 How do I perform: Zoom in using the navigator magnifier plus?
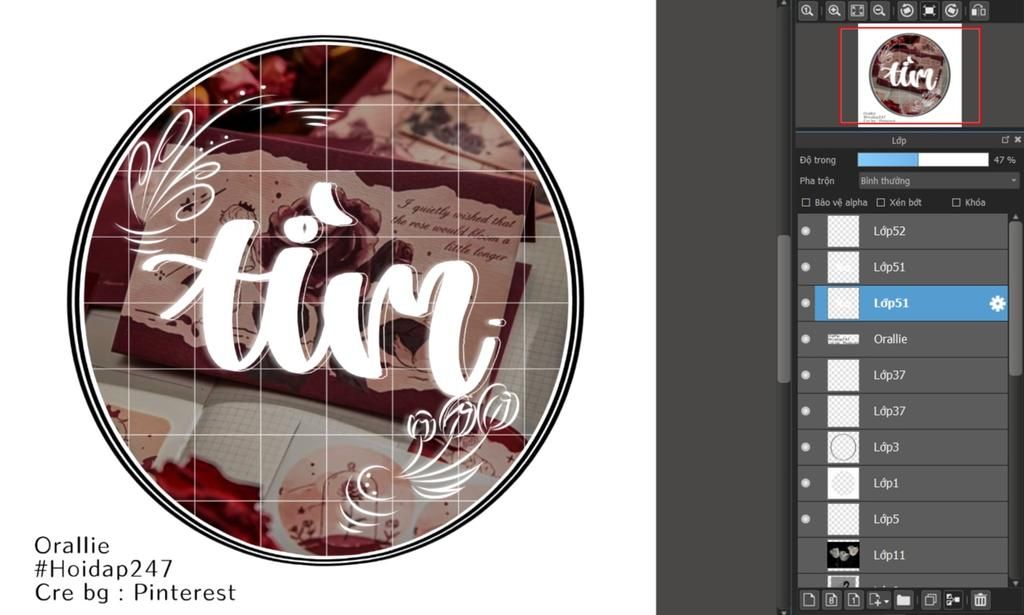point(834,10)
